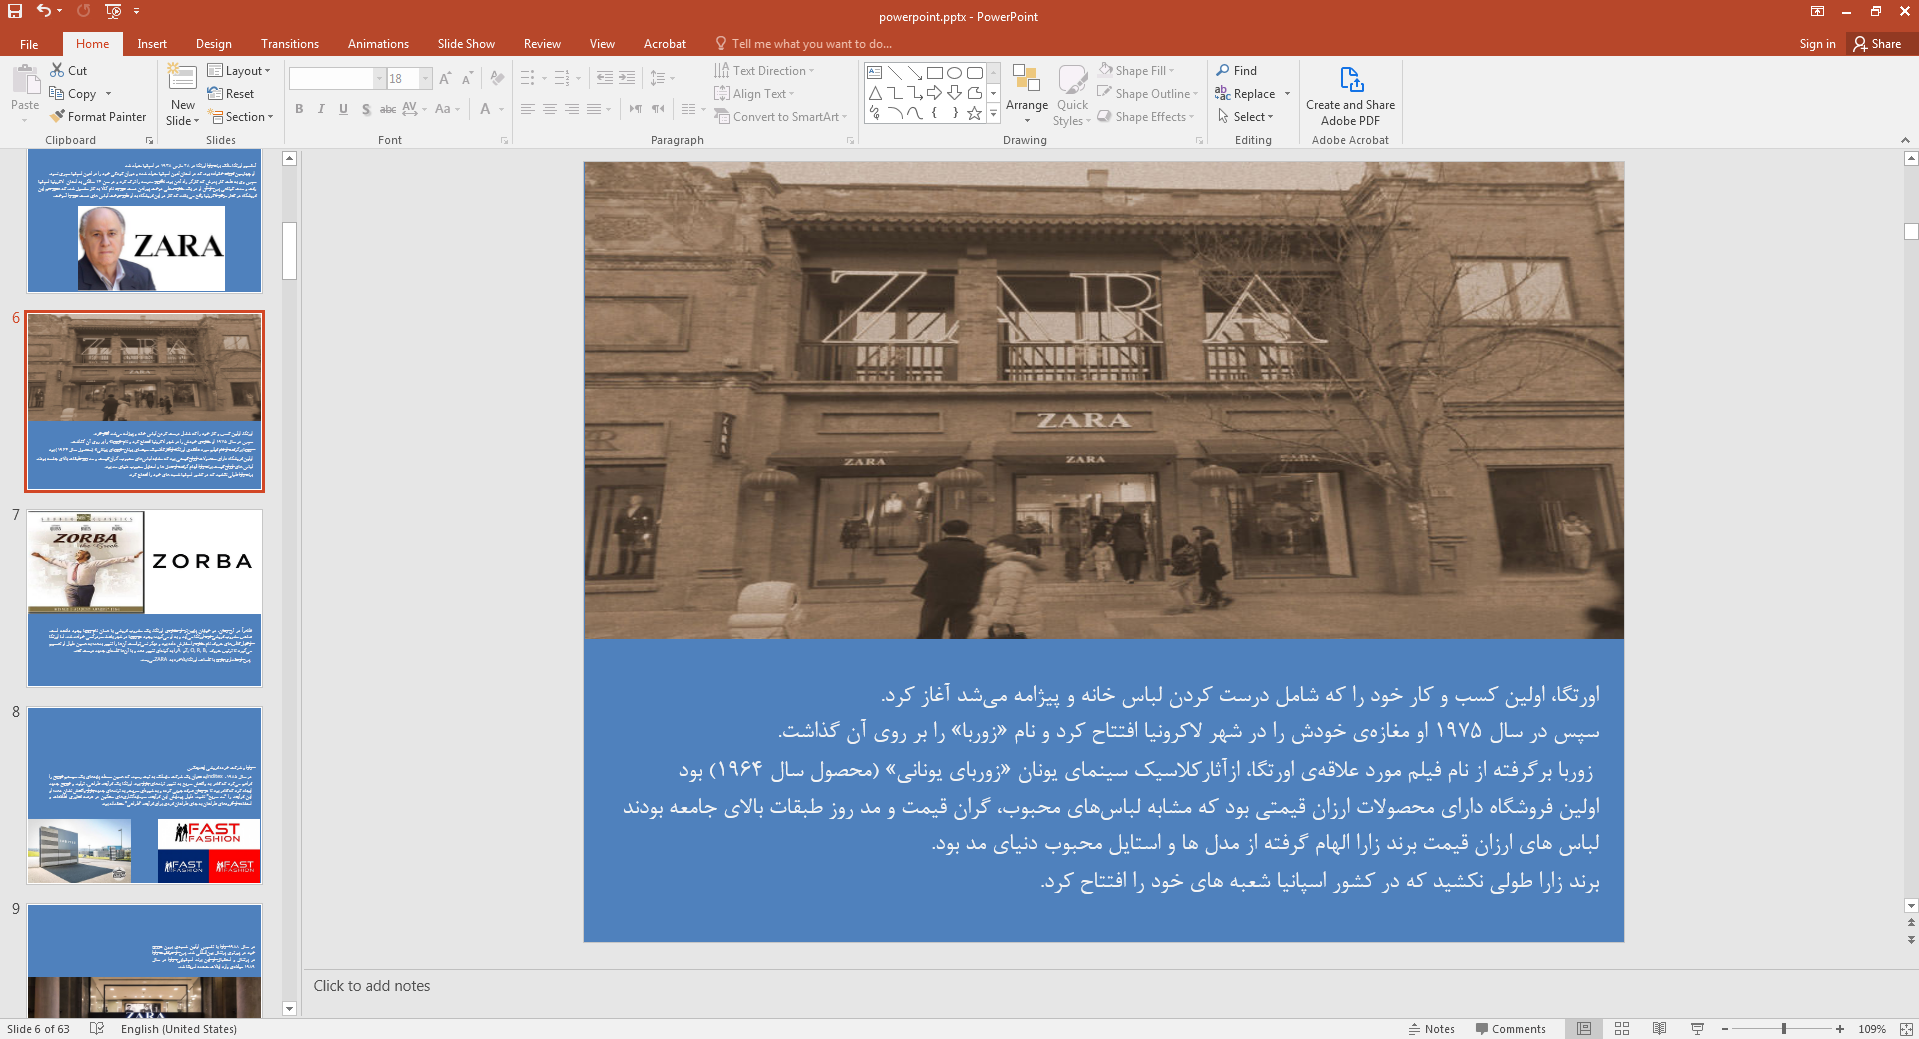
Task: Undo the last action
Action: coord(44,11)
